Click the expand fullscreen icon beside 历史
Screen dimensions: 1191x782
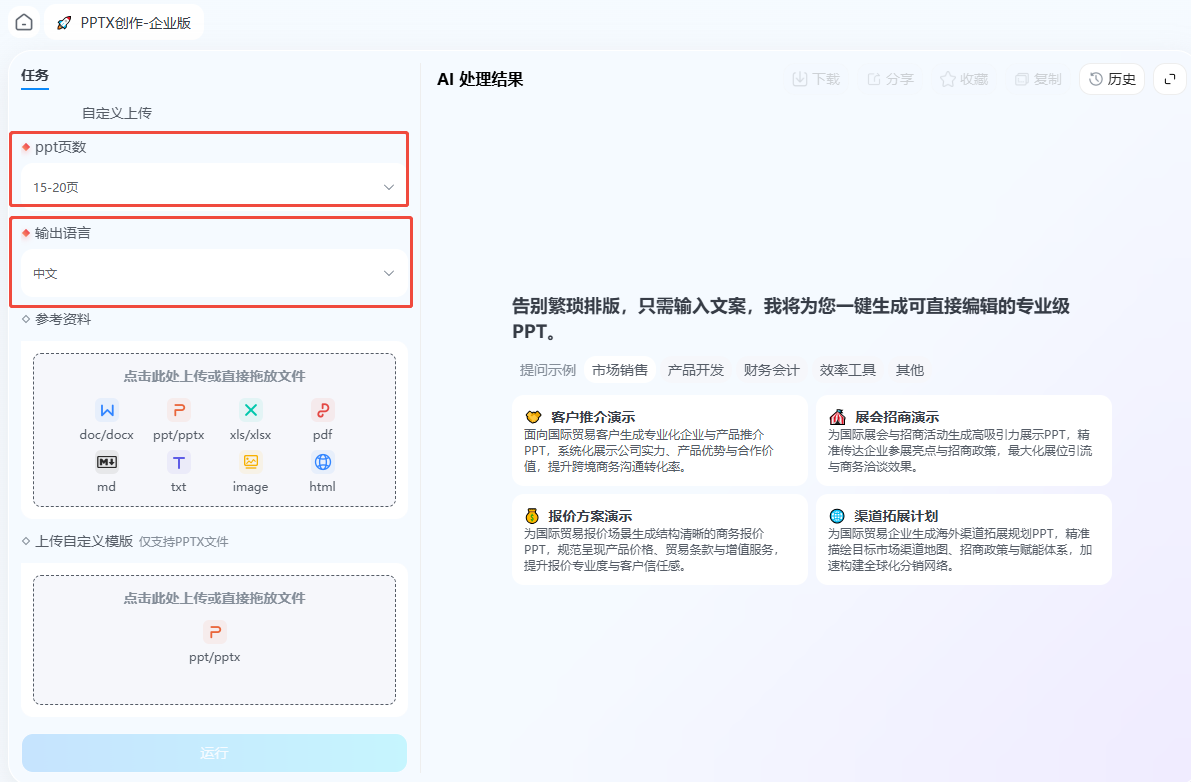click(1170, 79)
